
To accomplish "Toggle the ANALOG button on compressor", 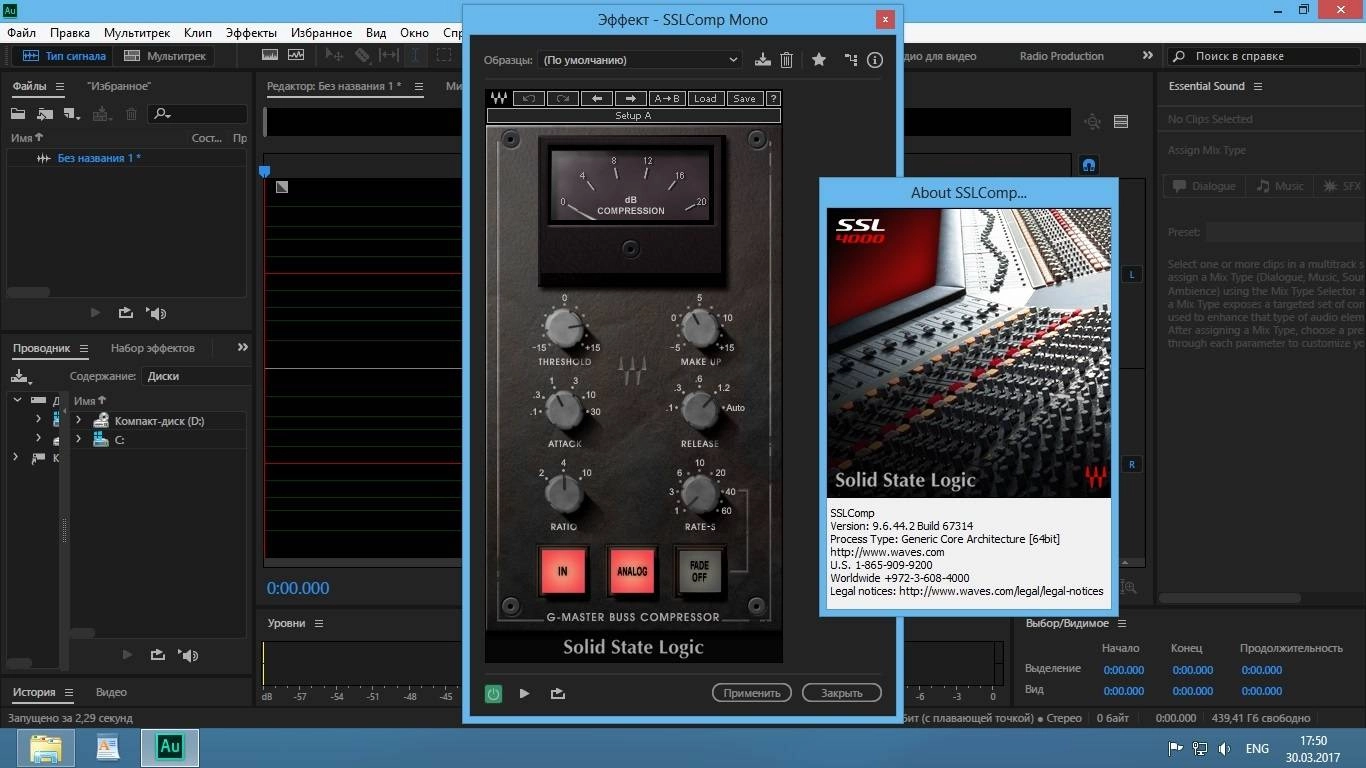I will click(632, 571).
